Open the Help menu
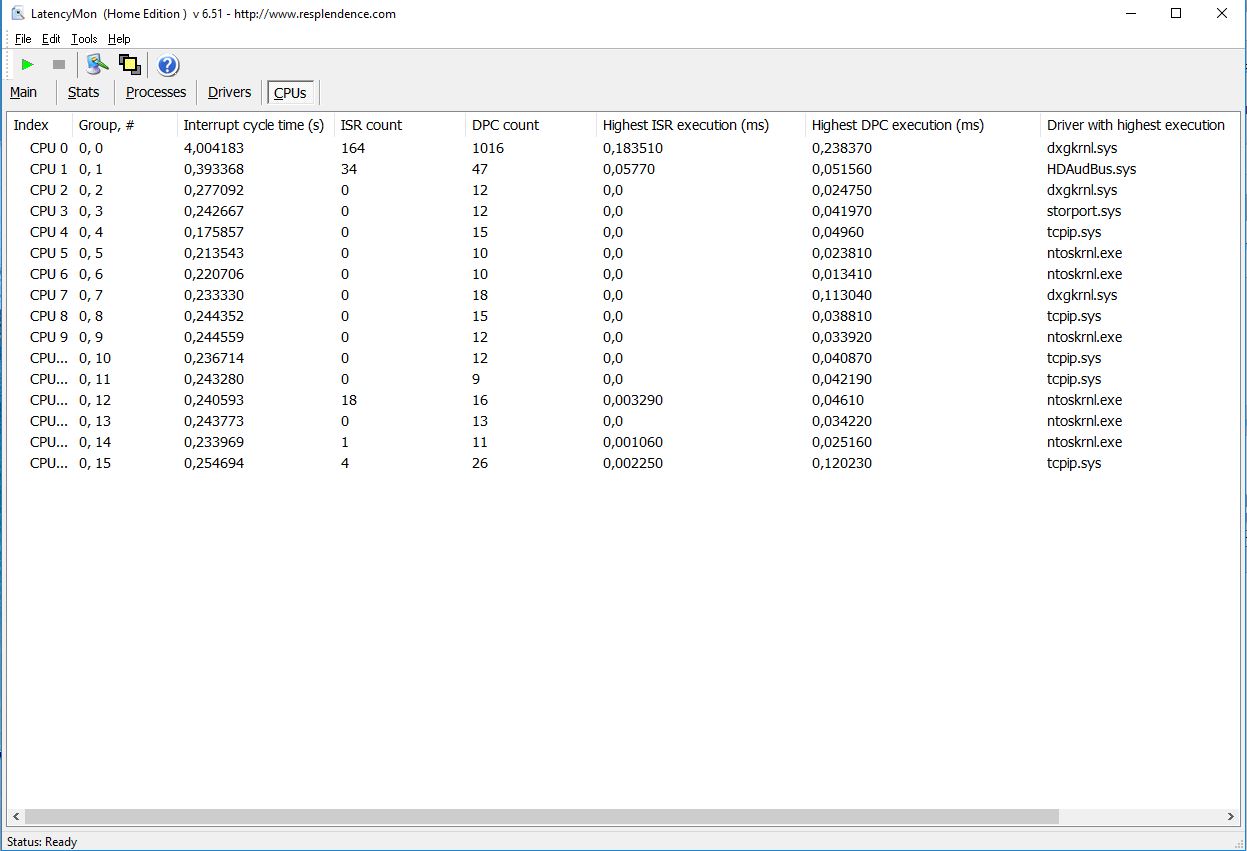This screenshot has height=851, width=1247. point(119,39)
